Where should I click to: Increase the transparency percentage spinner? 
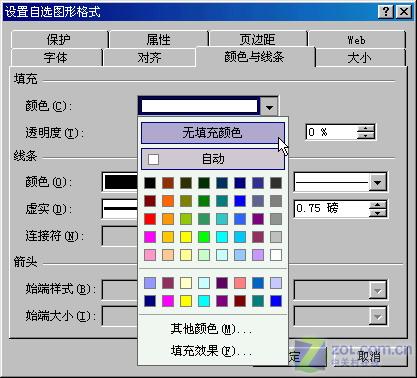(366, 128)
